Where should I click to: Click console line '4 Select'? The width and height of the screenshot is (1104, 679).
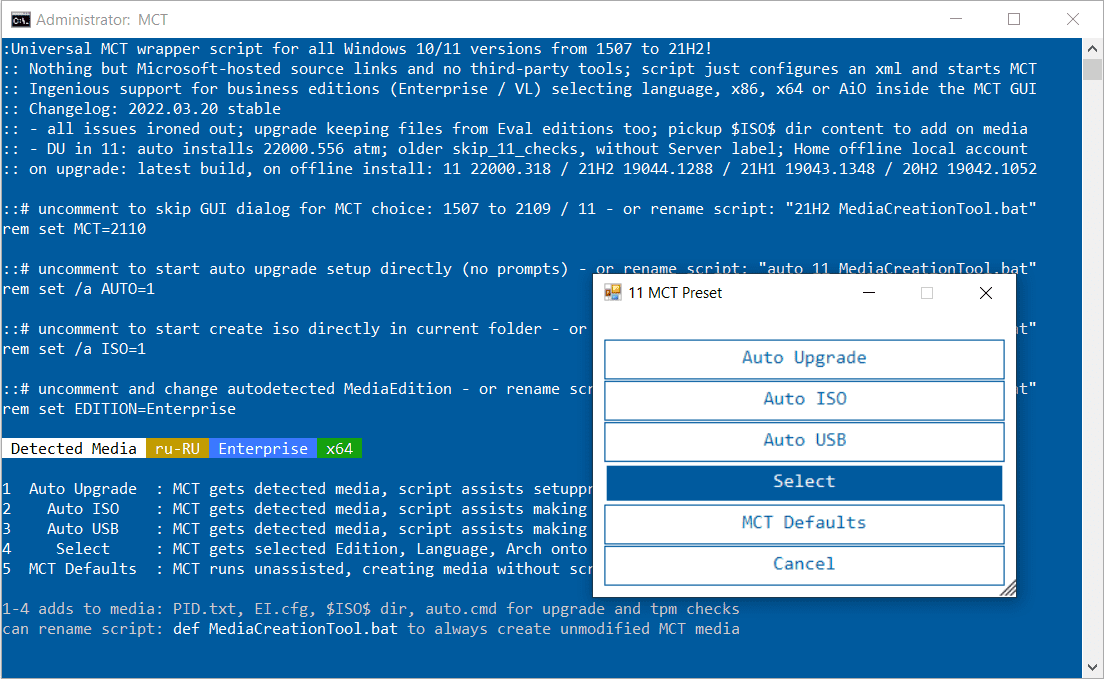[x=296, y=549]
